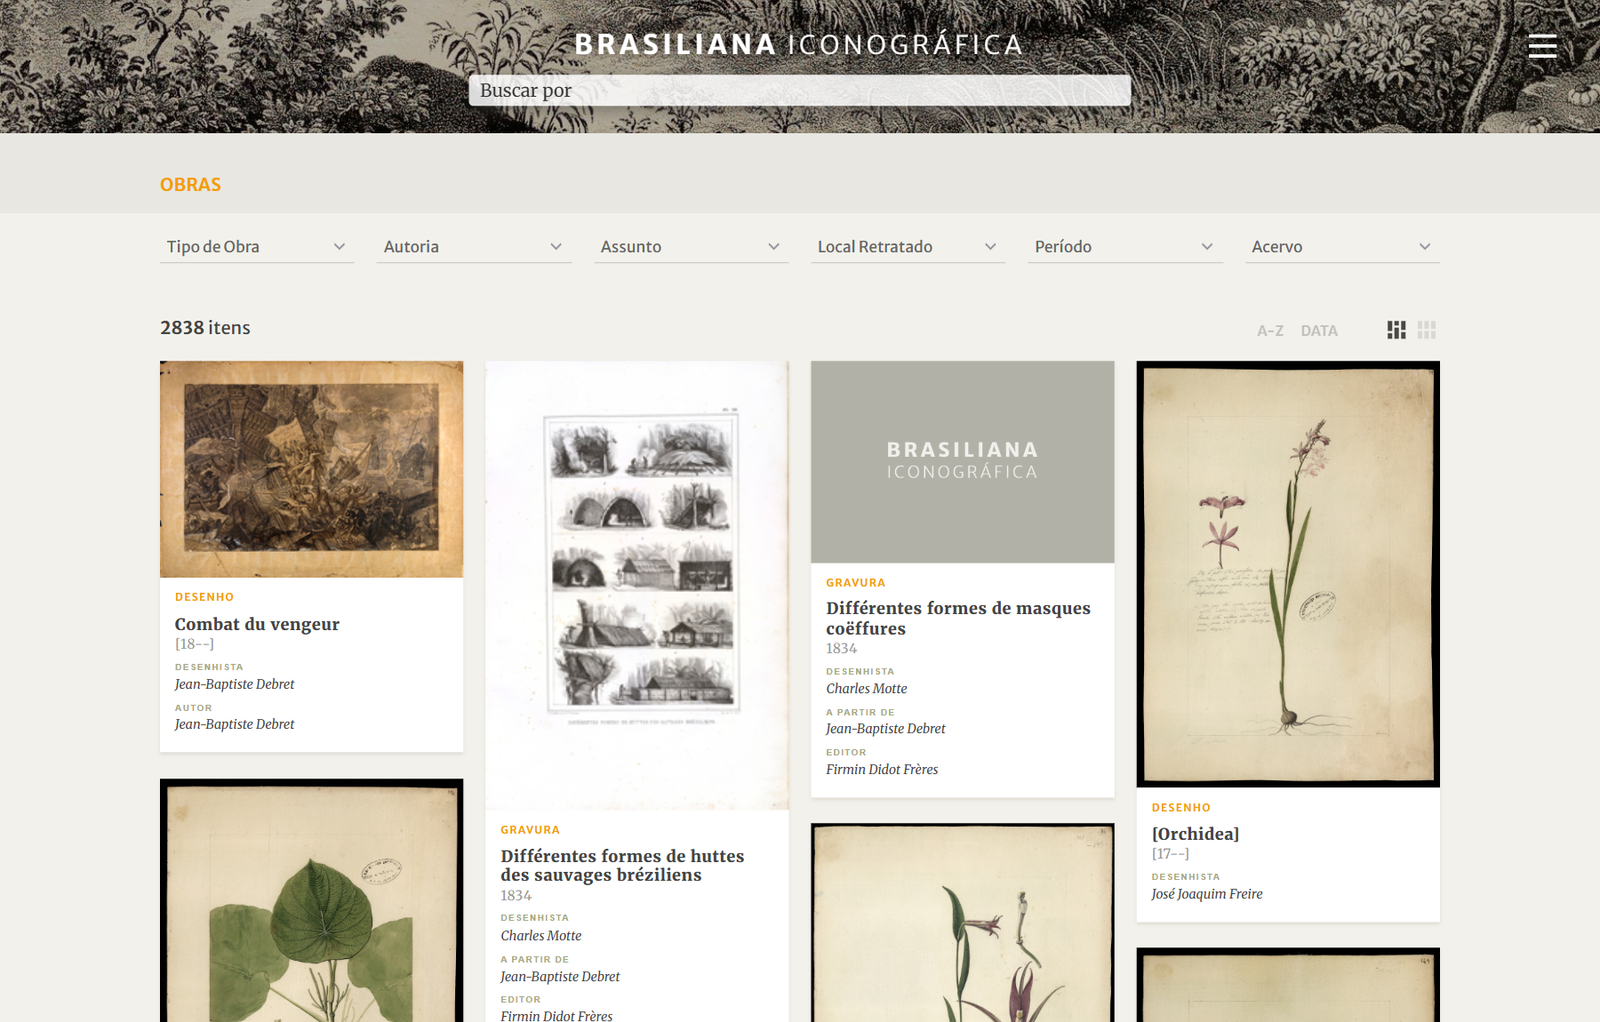
Task: Click the gray Brasiliana placeholder image
Action: tap(962, 462)
